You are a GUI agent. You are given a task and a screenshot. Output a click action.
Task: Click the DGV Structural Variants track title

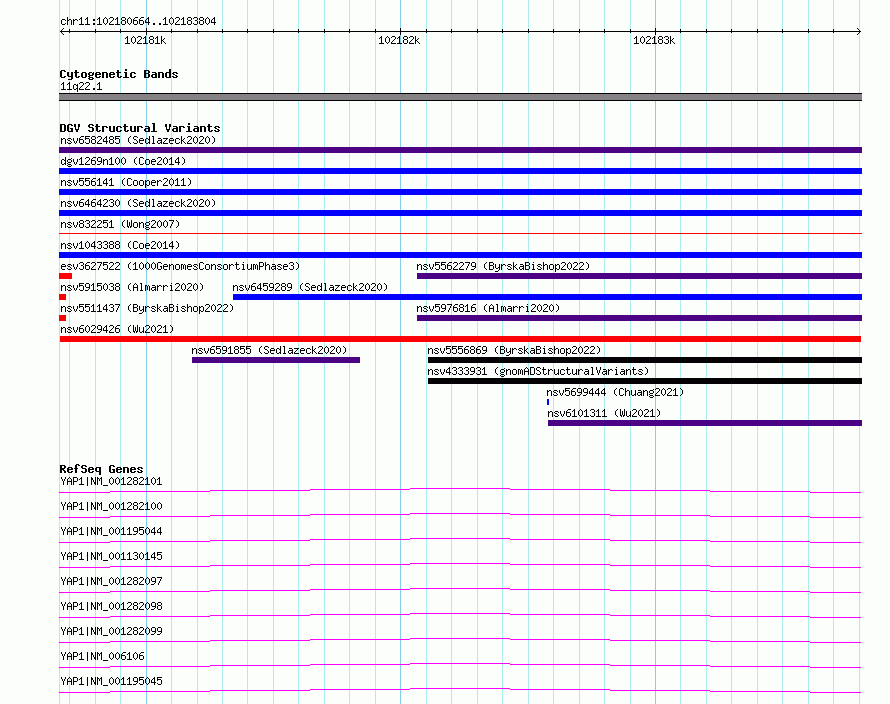[140, 128]
